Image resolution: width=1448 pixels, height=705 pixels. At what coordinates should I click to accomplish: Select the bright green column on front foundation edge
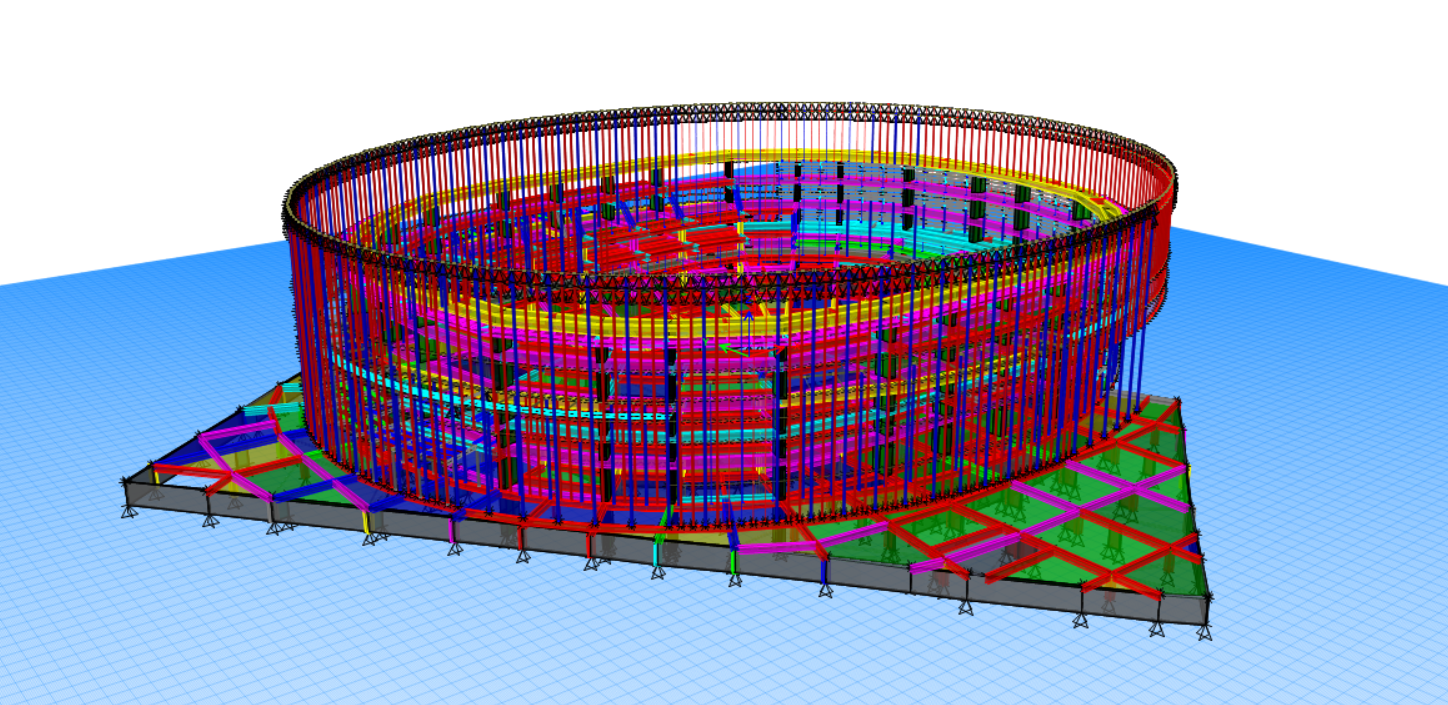(x=733, y=565)
